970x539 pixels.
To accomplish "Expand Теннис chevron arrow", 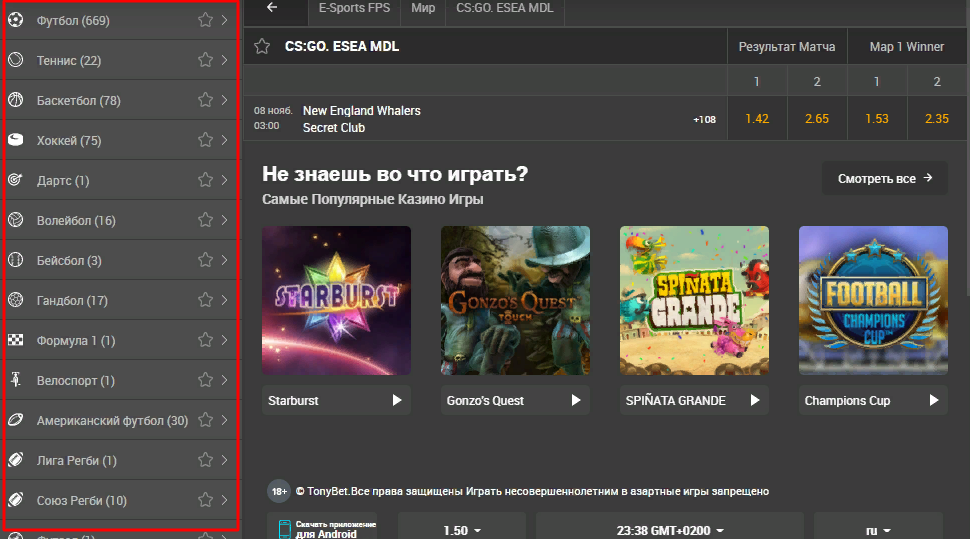I will point(225,60).
